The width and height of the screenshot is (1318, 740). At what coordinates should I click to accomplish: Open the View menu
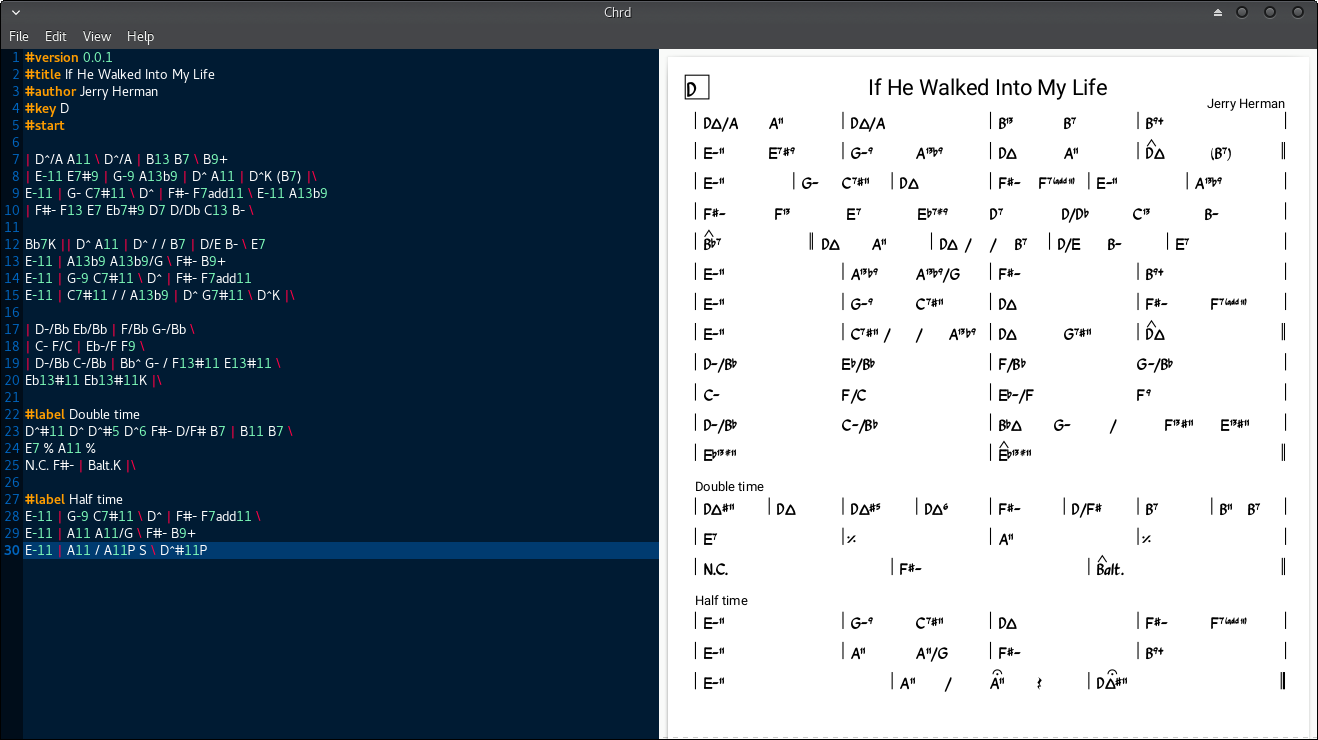point(97,36)
